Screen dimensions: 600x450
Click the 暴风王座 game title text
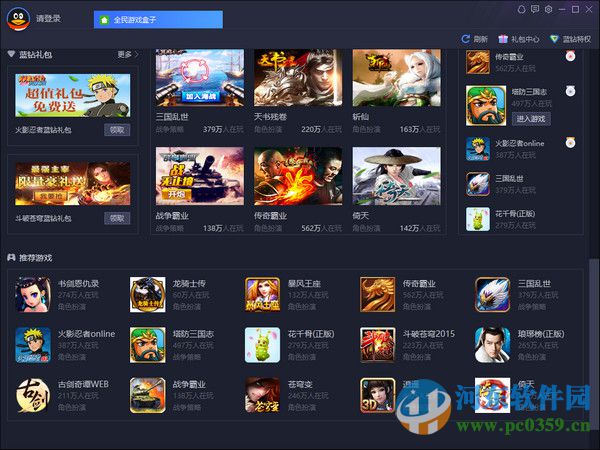click(x=304, y=284)
